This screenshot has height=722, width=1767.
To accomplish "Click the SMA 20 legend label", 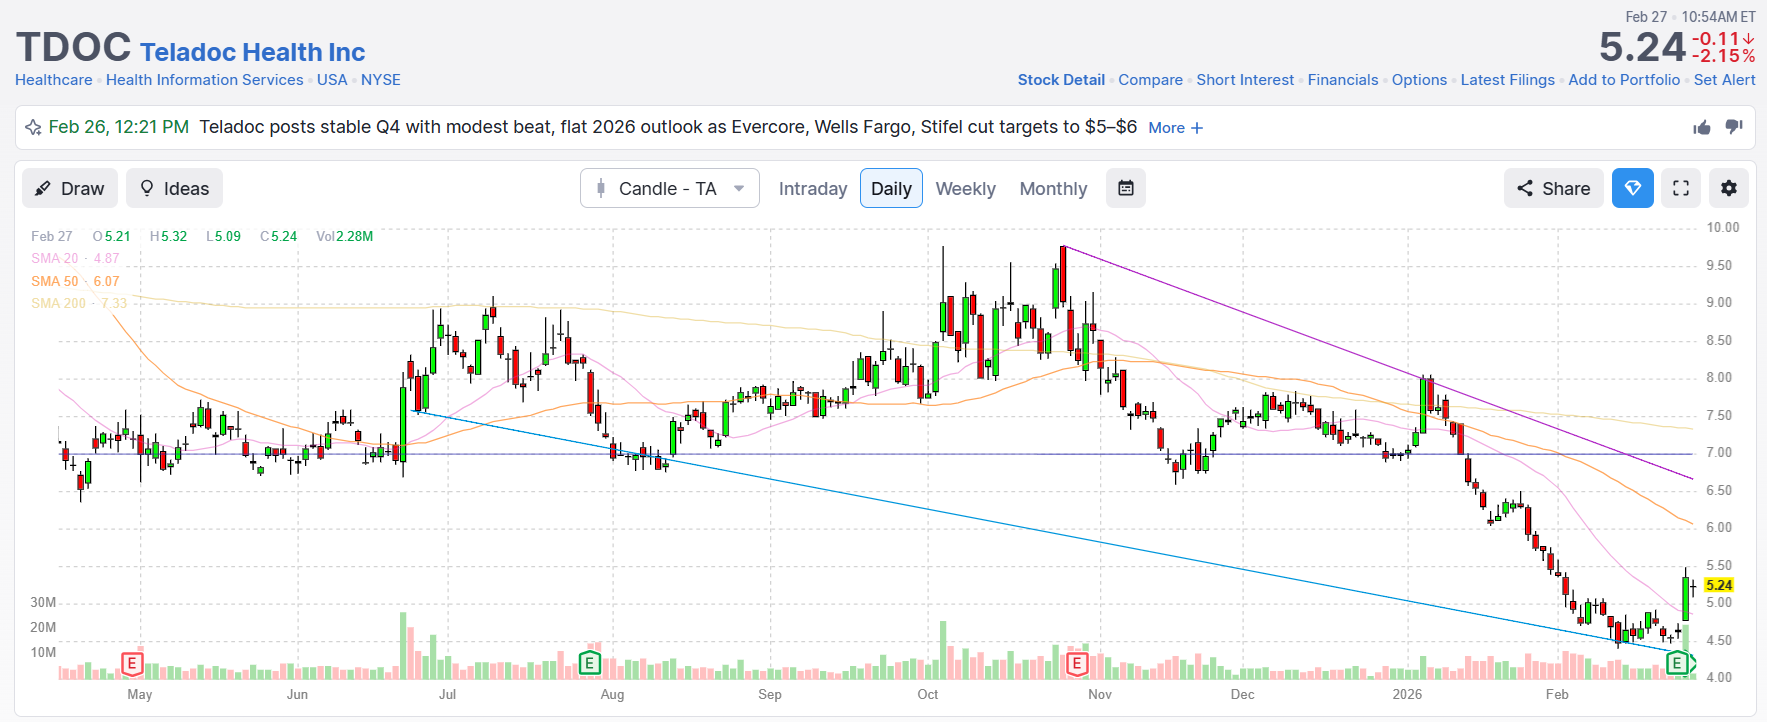I will click(x=75, y=258).
